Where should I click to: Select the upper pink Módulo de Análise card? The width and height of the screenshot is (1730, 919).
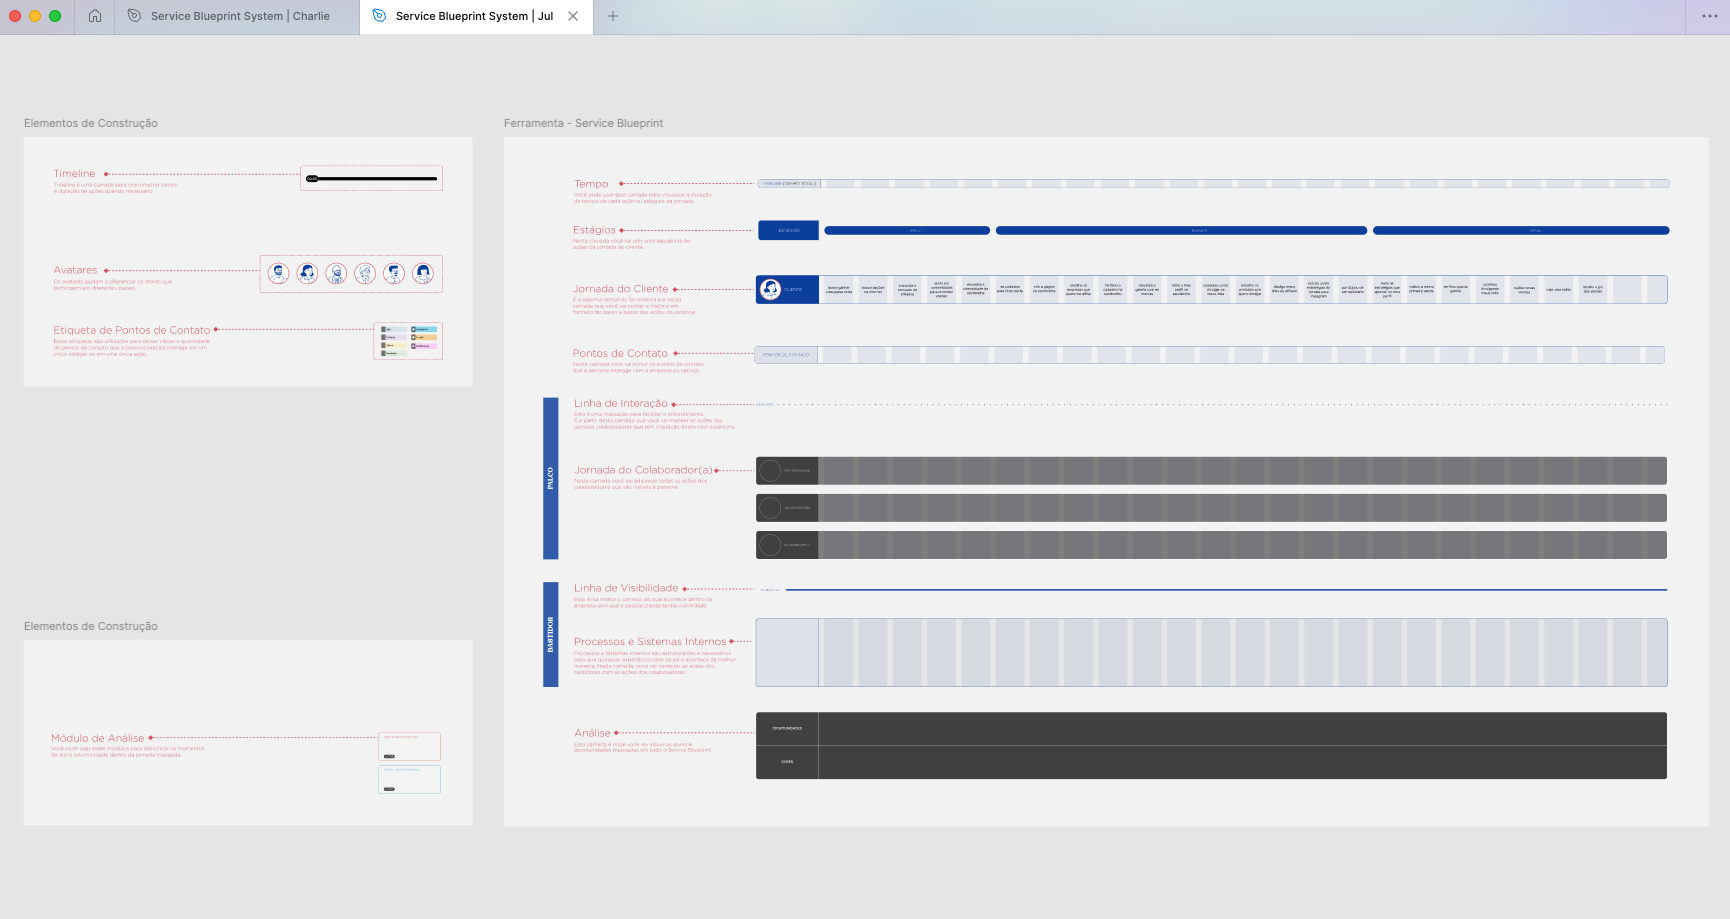point(409,746)
